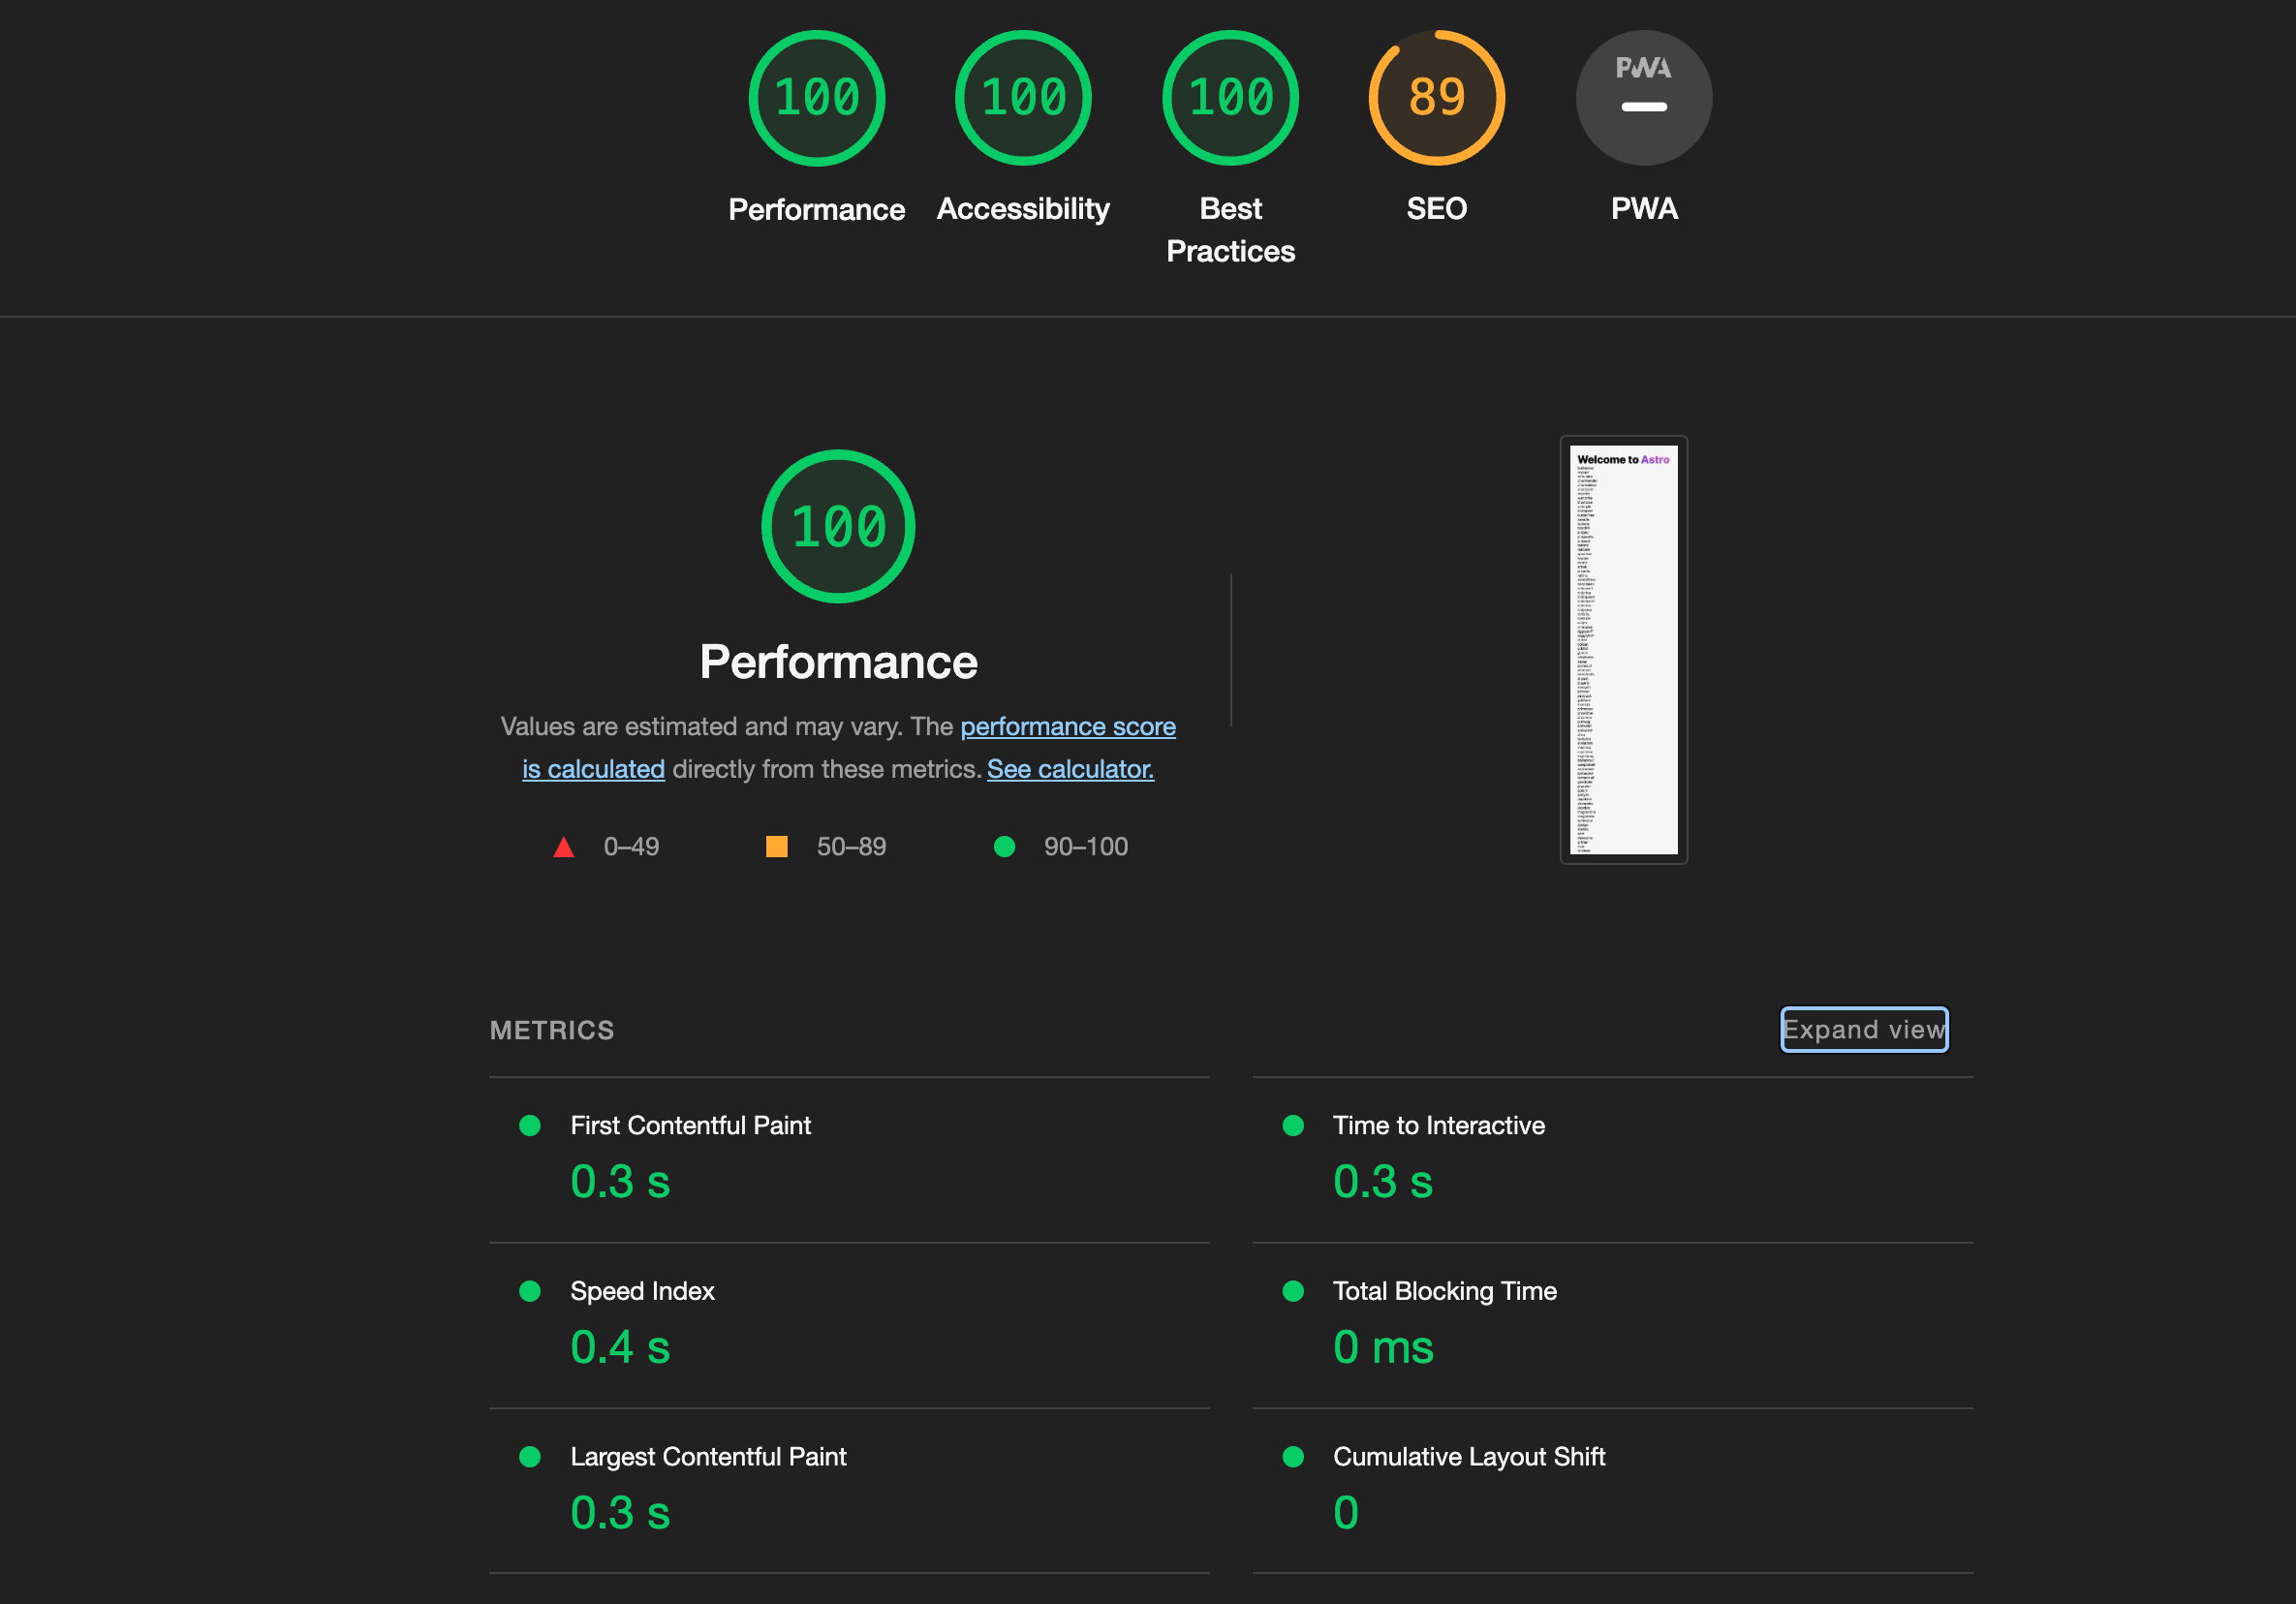
Task: Open the See calculator link
Action: click(1069, 769)
